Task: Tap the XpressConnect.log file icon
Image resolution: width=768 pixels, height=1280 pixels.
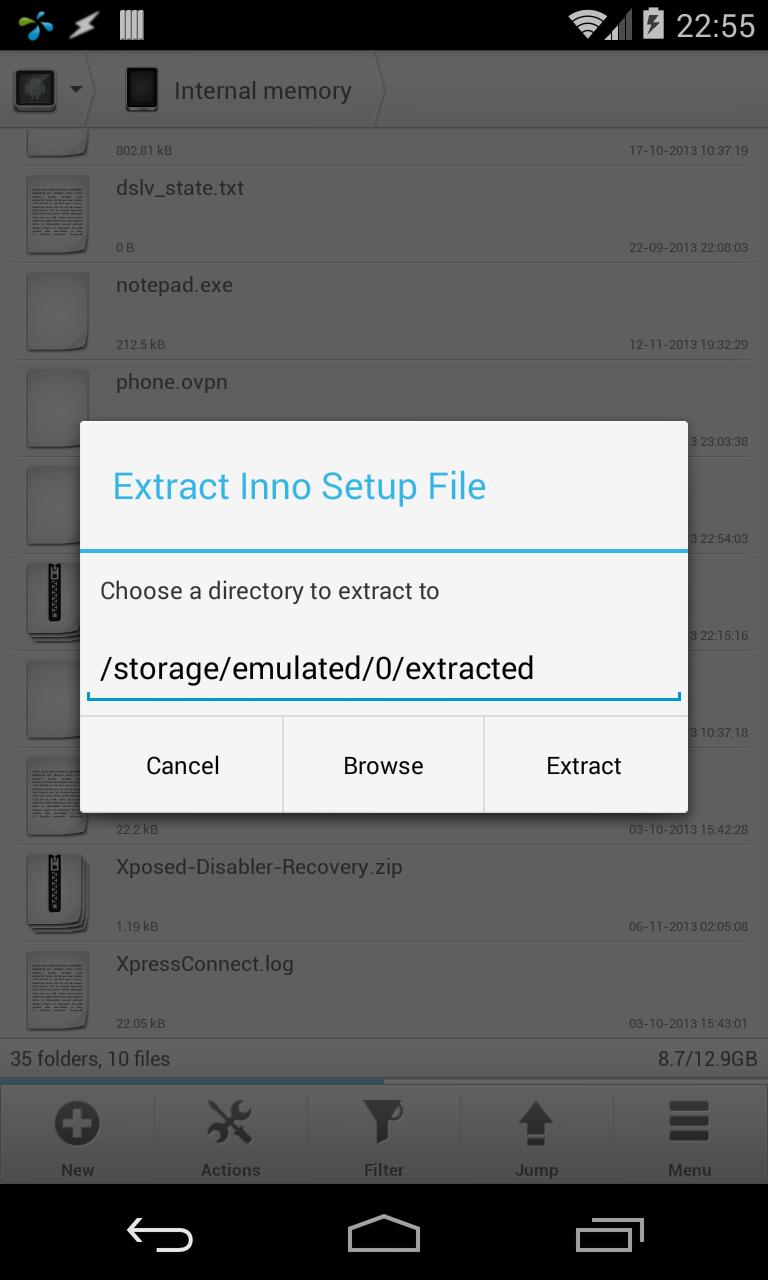Action: pyautogui.click(x=57, y=991)
